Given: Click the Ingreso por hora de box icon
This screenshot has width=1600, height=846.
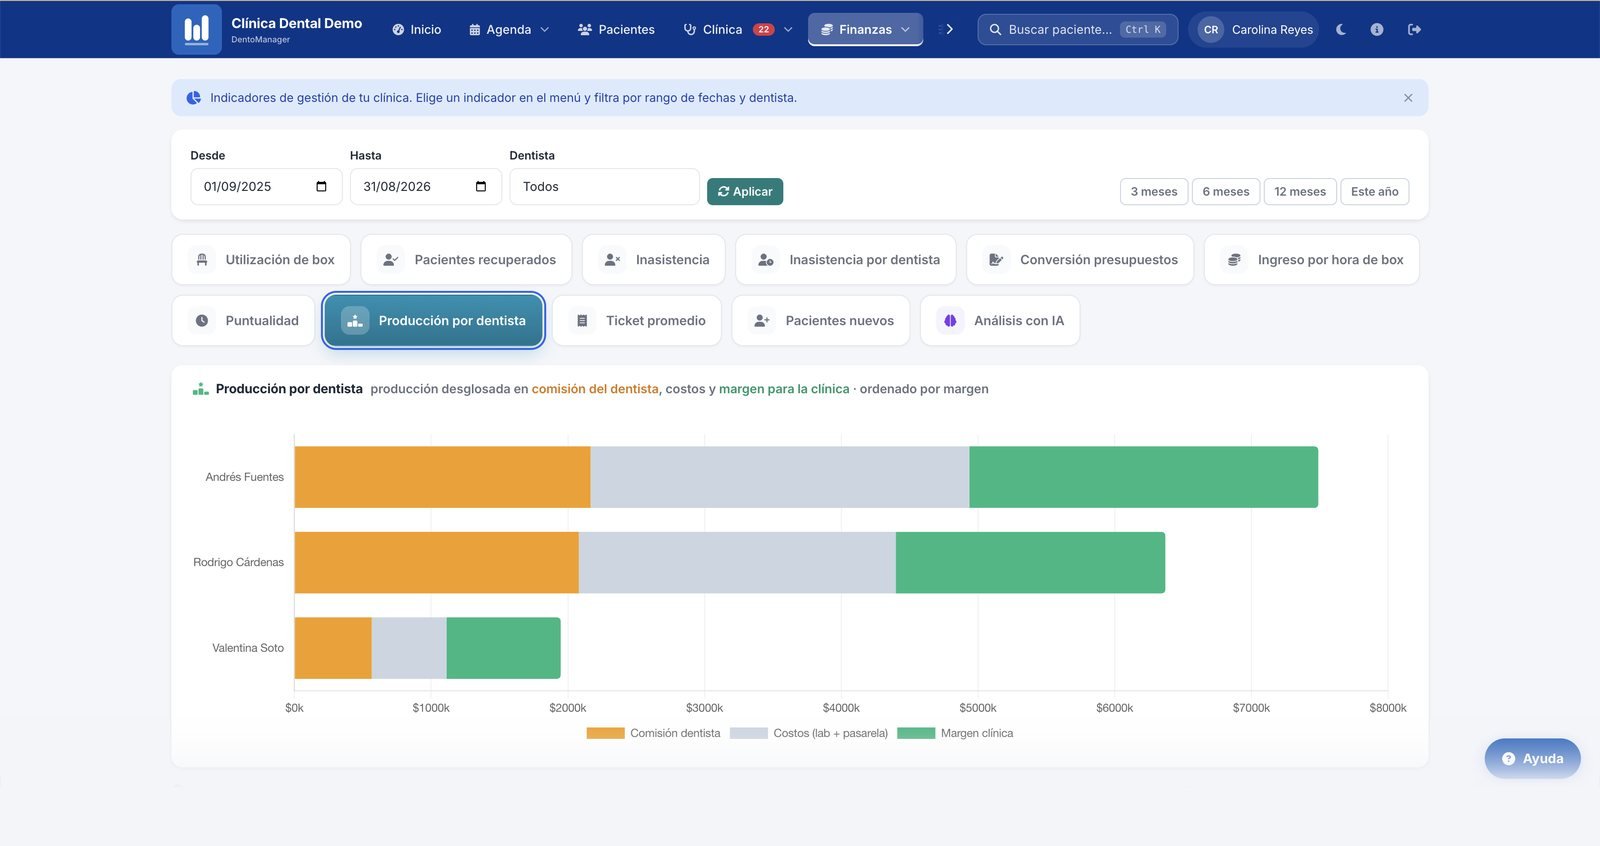Looking at the screenshot, I should [1234, 260].
